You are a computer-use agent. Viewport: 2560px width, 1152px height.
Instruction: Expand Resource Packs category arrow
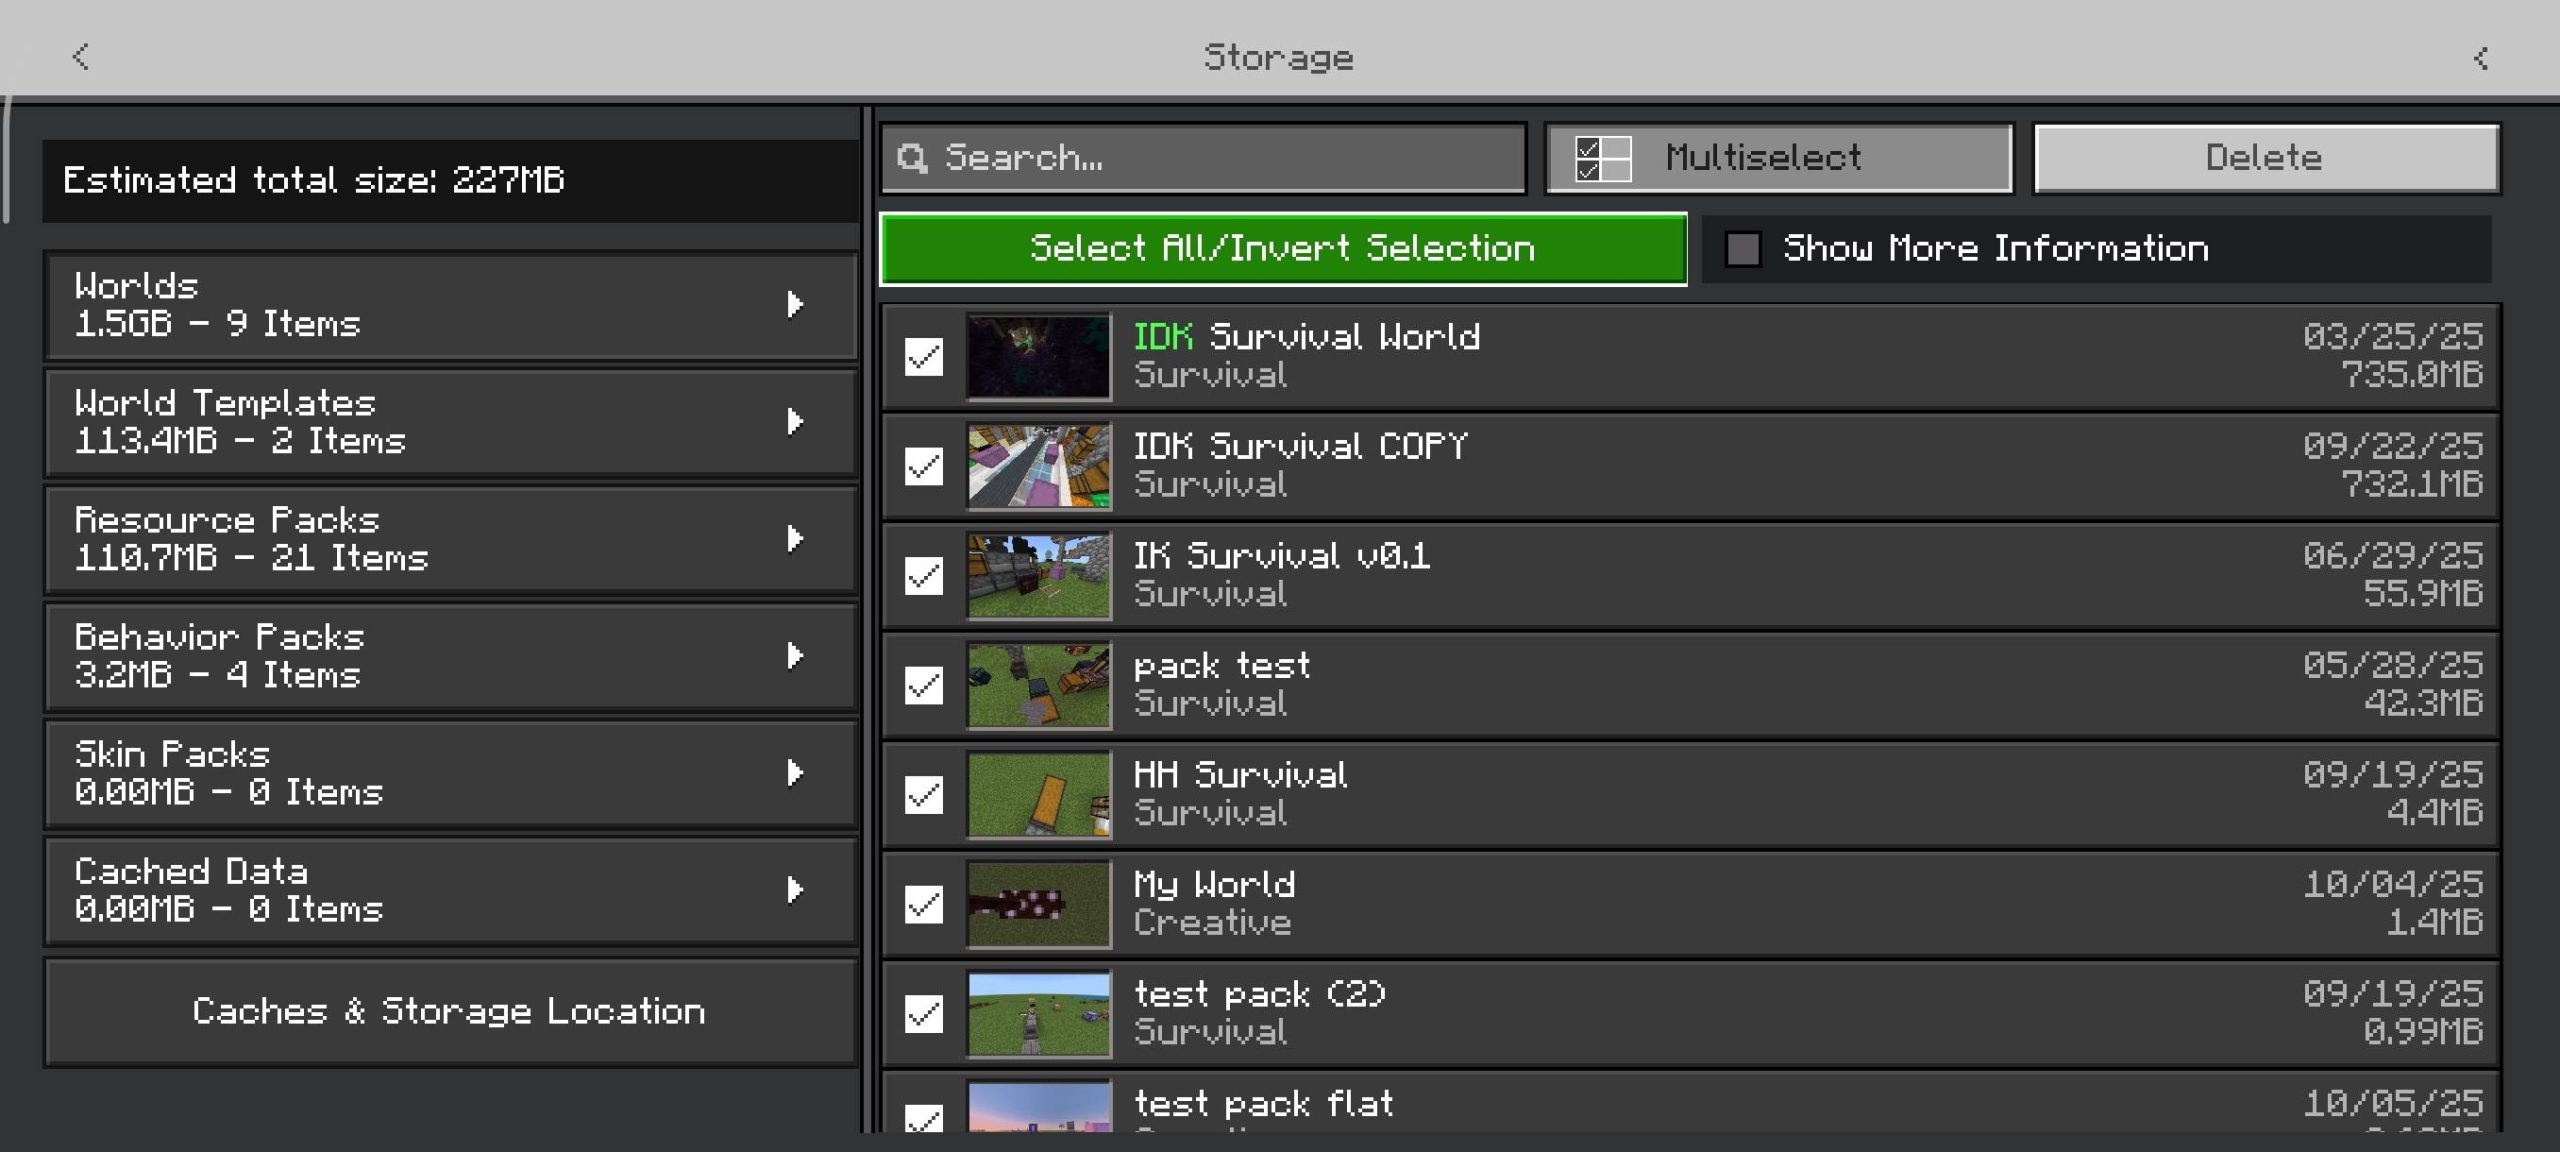point(795,539)
